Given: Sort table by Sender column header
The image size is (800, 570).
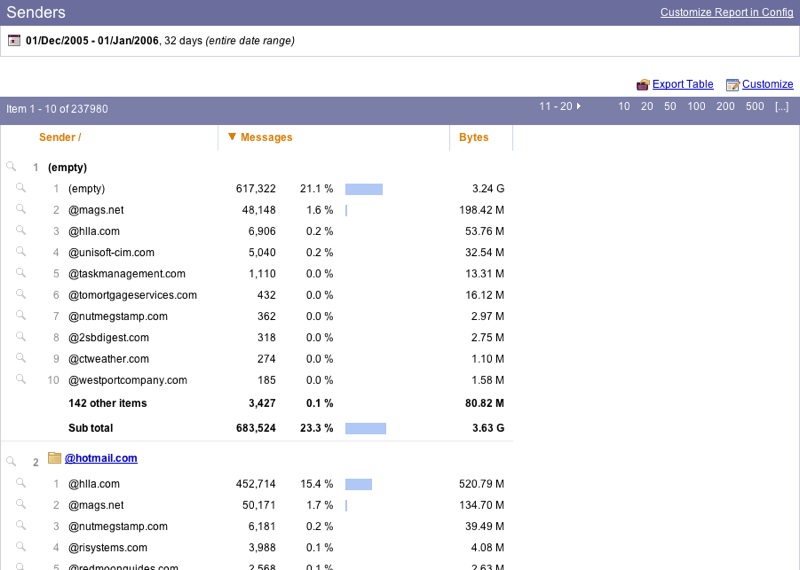Looking at the screenshot, I should 59,137.
